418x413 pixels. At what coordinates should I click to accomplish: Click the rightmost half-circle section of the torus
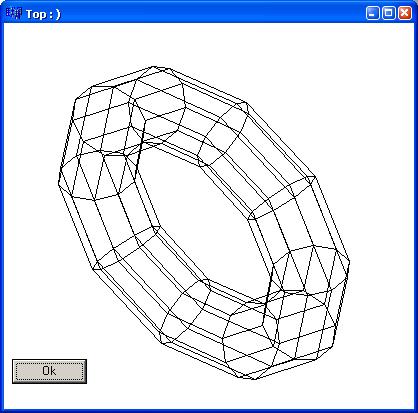coord(310,270)
